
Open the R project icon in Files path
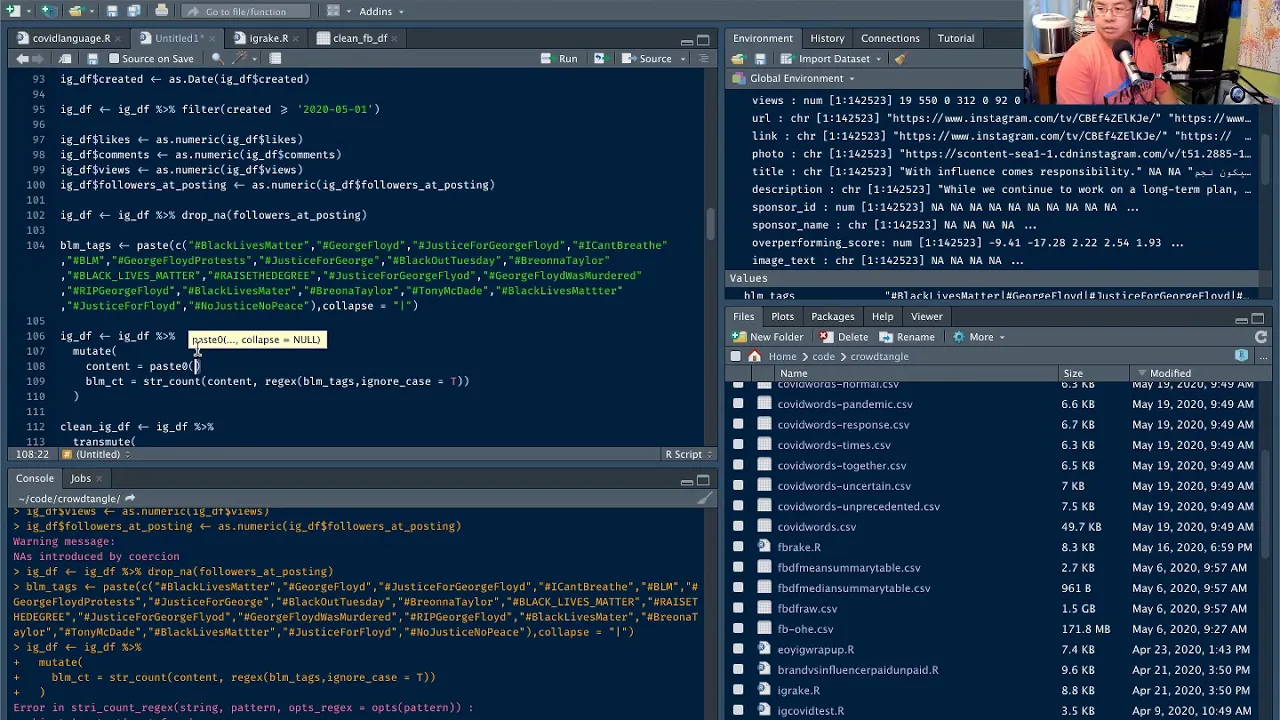pos(1241,356)
